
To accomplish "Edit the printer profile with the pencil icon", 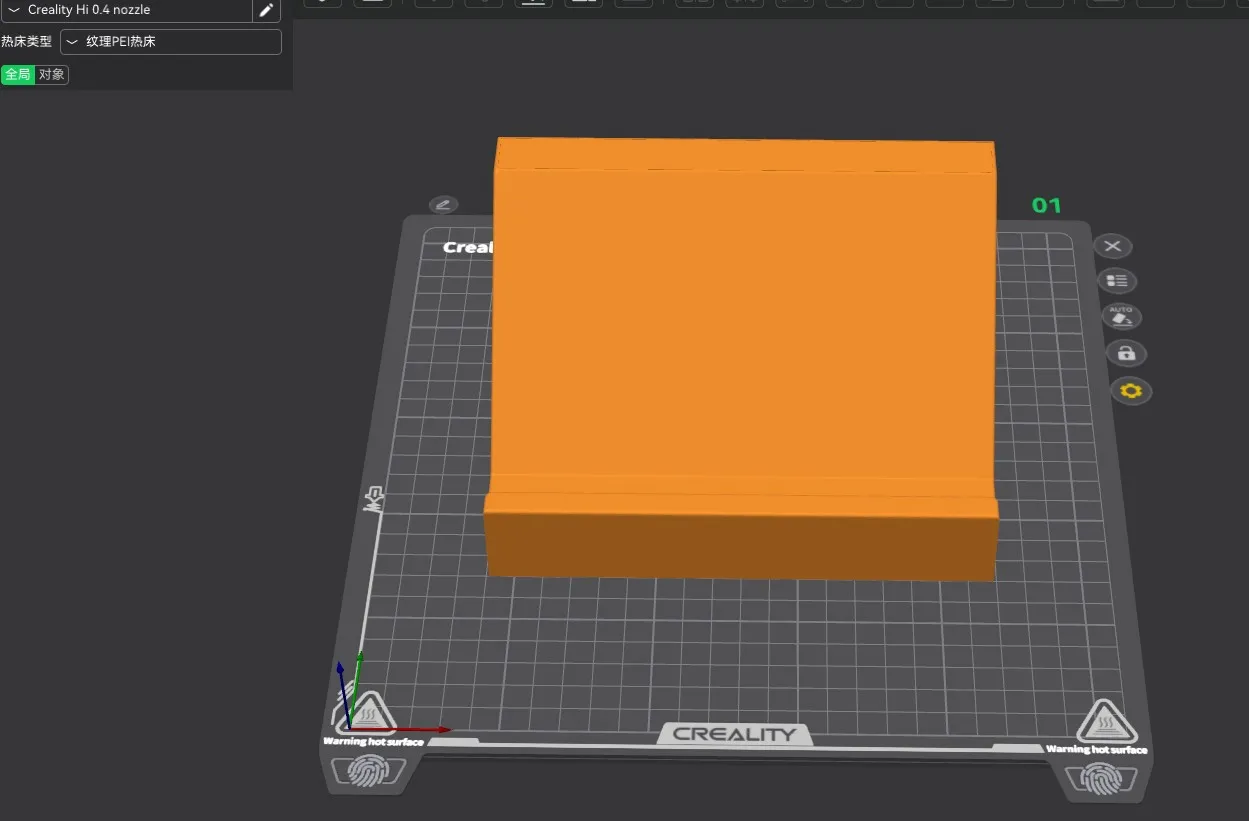I will point(265,9).
